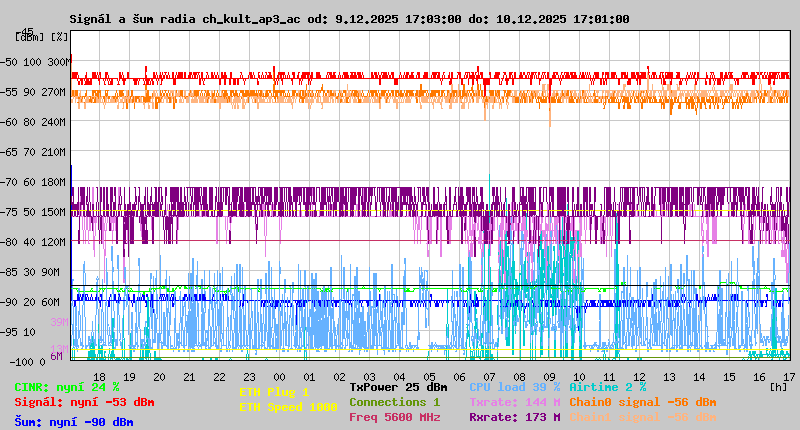The height and width of the screenshot is (430, 800).
Task: Select the Connections 1 legend entry
Action: click(x=394, y=402)
